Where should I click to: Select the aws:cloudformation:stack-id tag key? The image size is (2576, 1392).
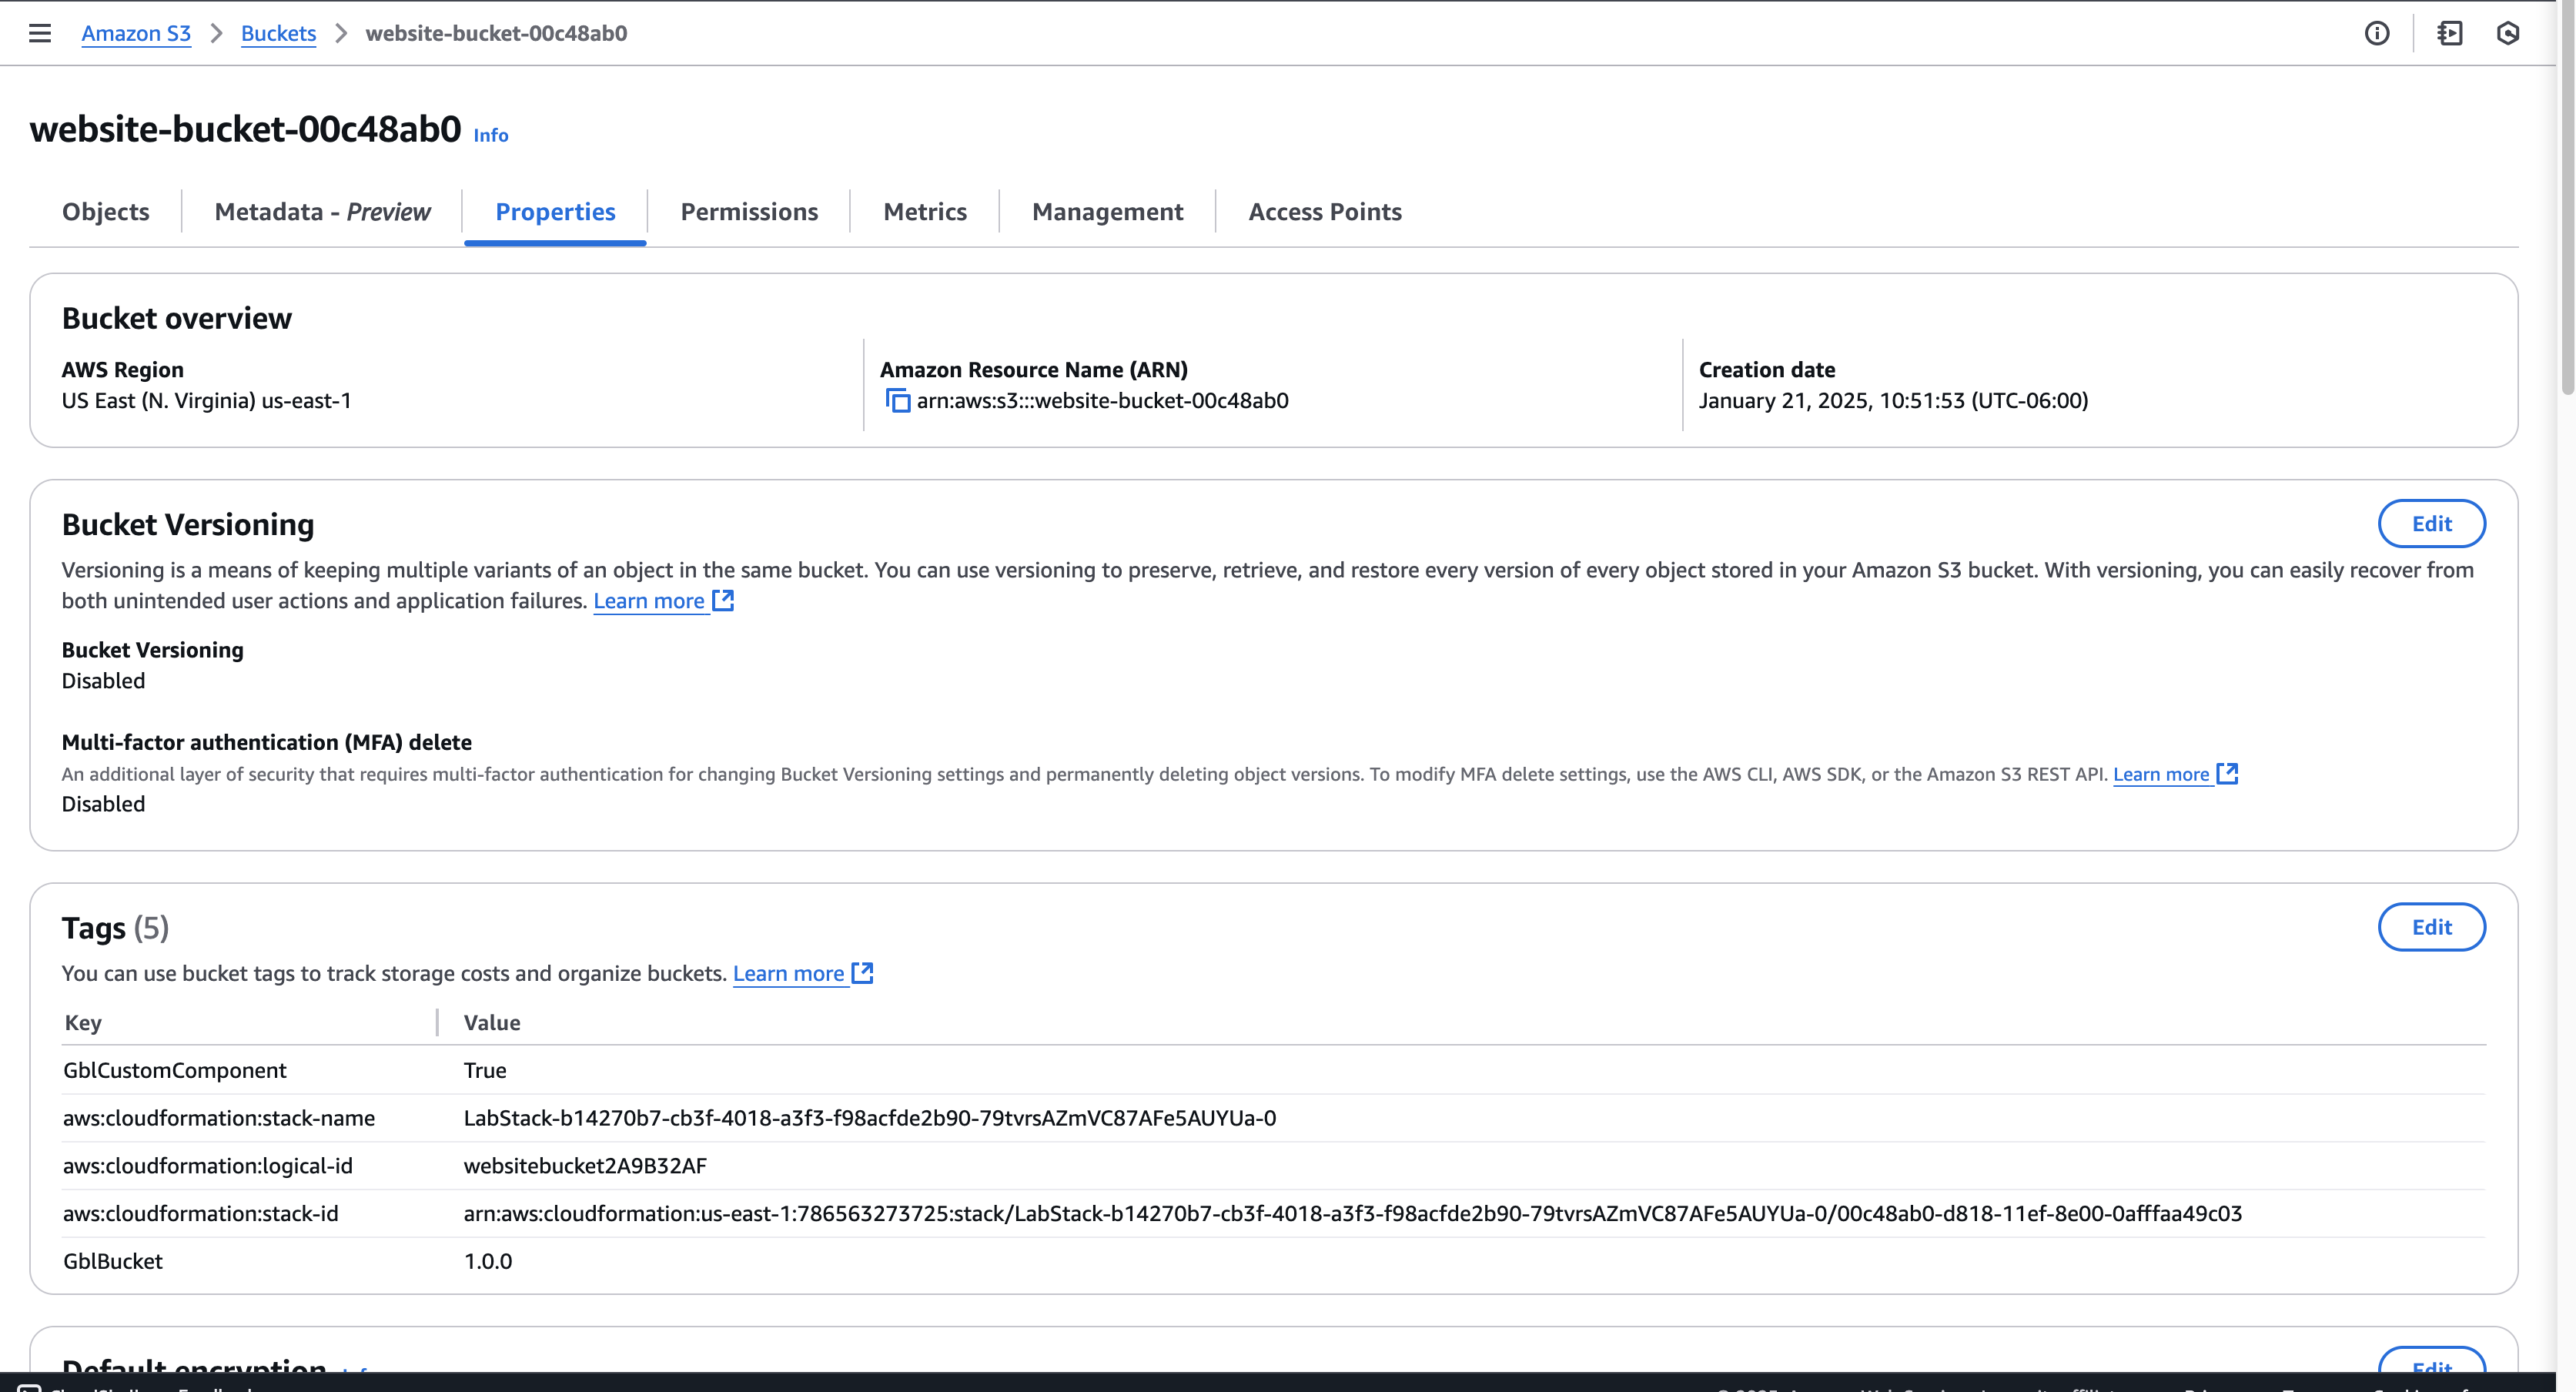(x=201, y=1213)
